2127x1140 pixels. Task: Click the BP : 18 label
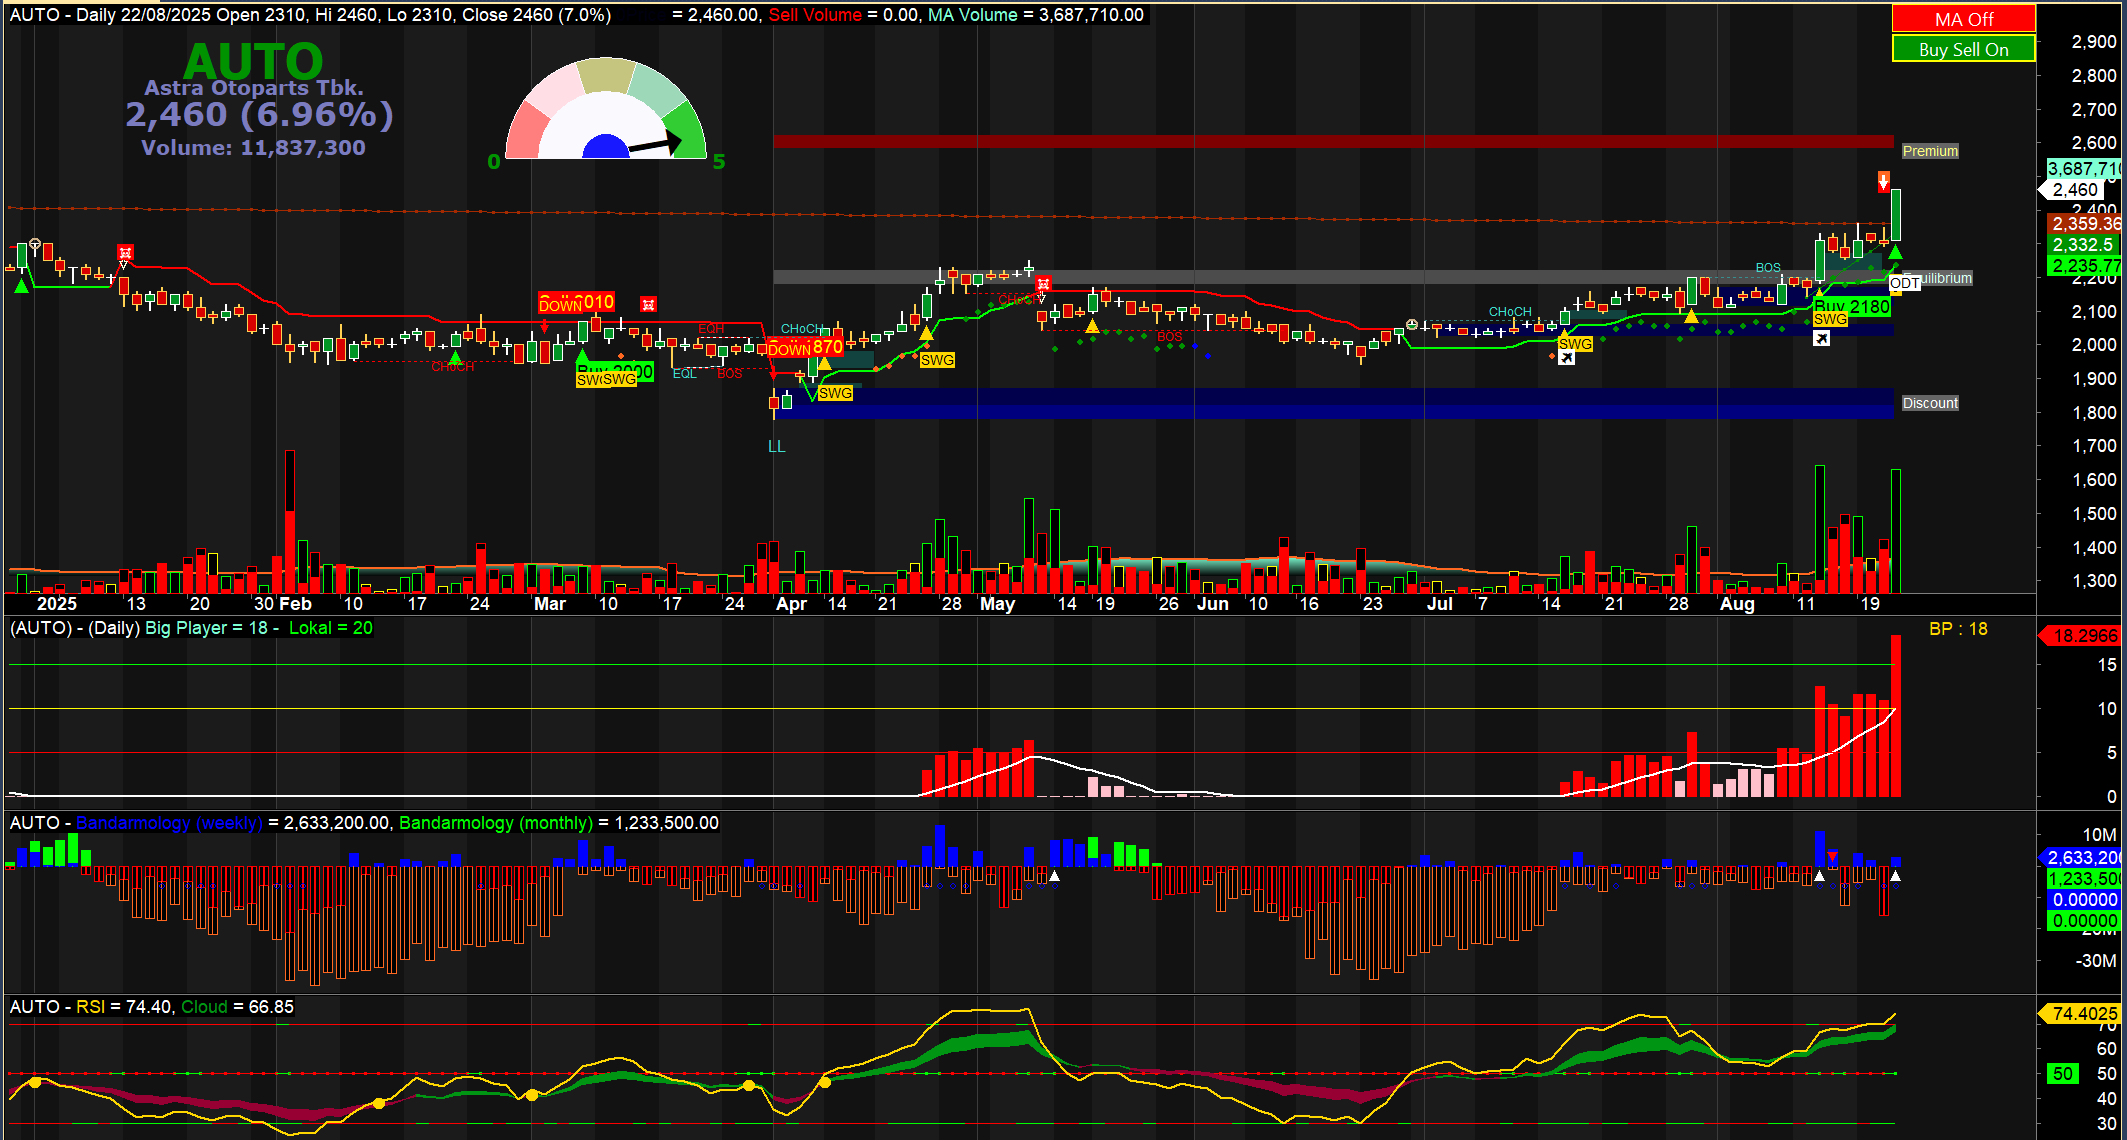click(1958, 629)
